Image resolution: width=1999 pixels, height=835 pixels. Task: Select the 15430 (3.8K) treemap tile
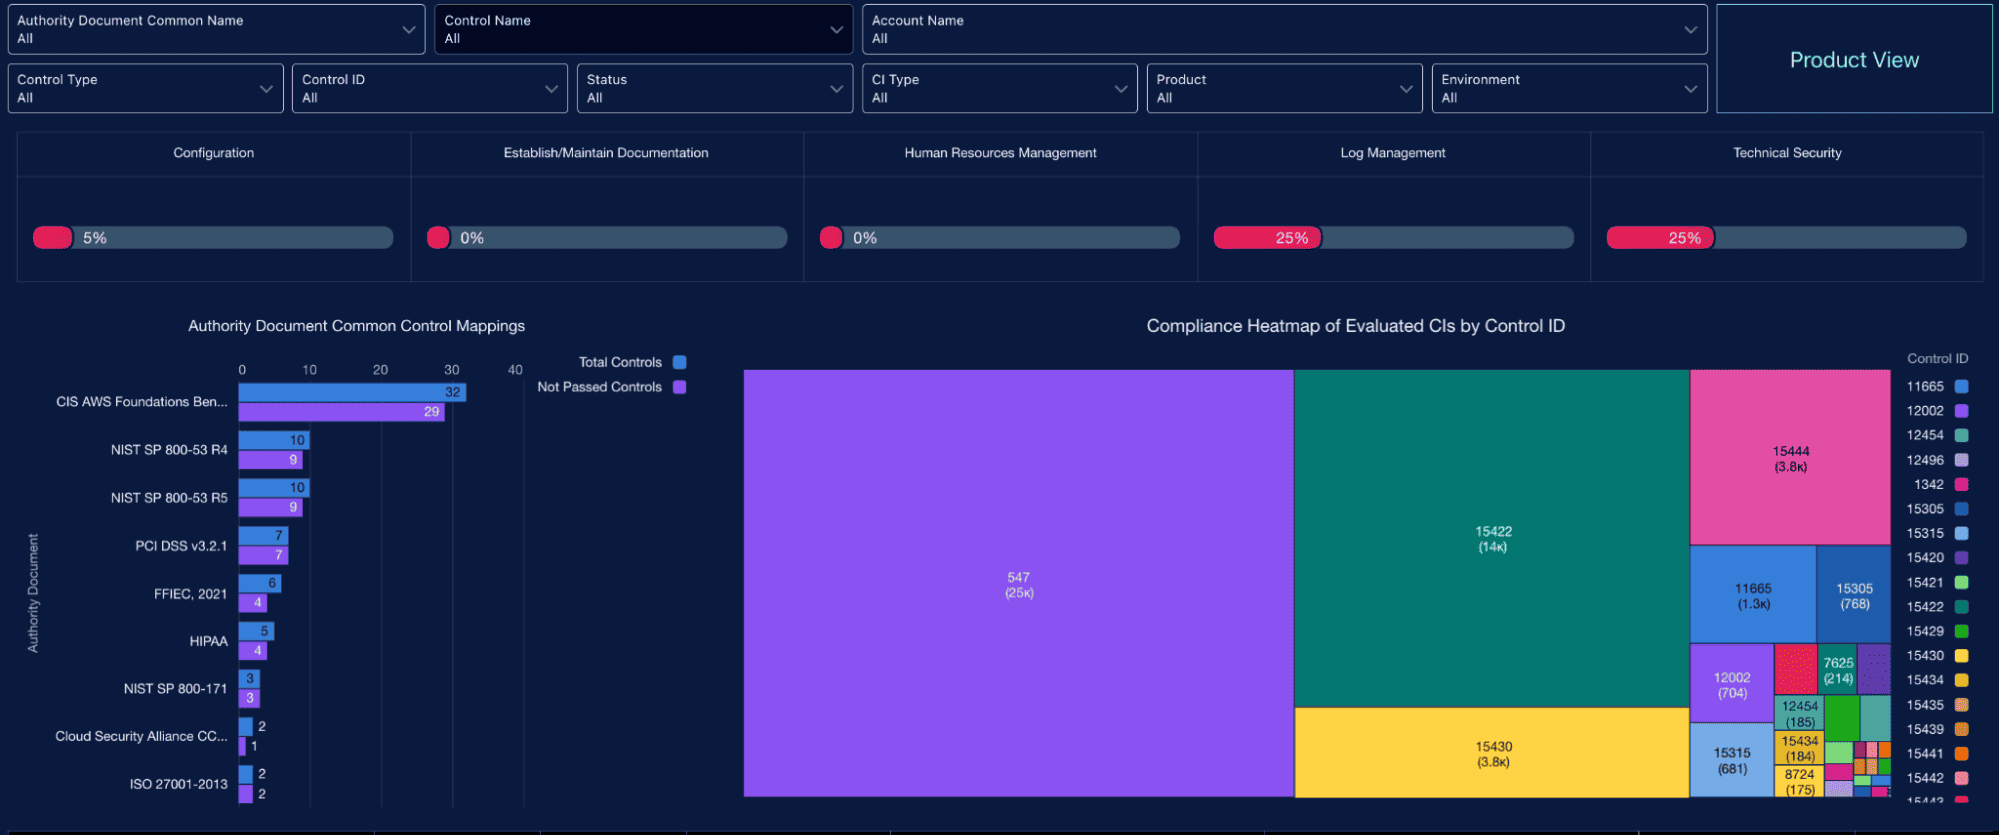pyautogui.click(x=1492, y=753)
